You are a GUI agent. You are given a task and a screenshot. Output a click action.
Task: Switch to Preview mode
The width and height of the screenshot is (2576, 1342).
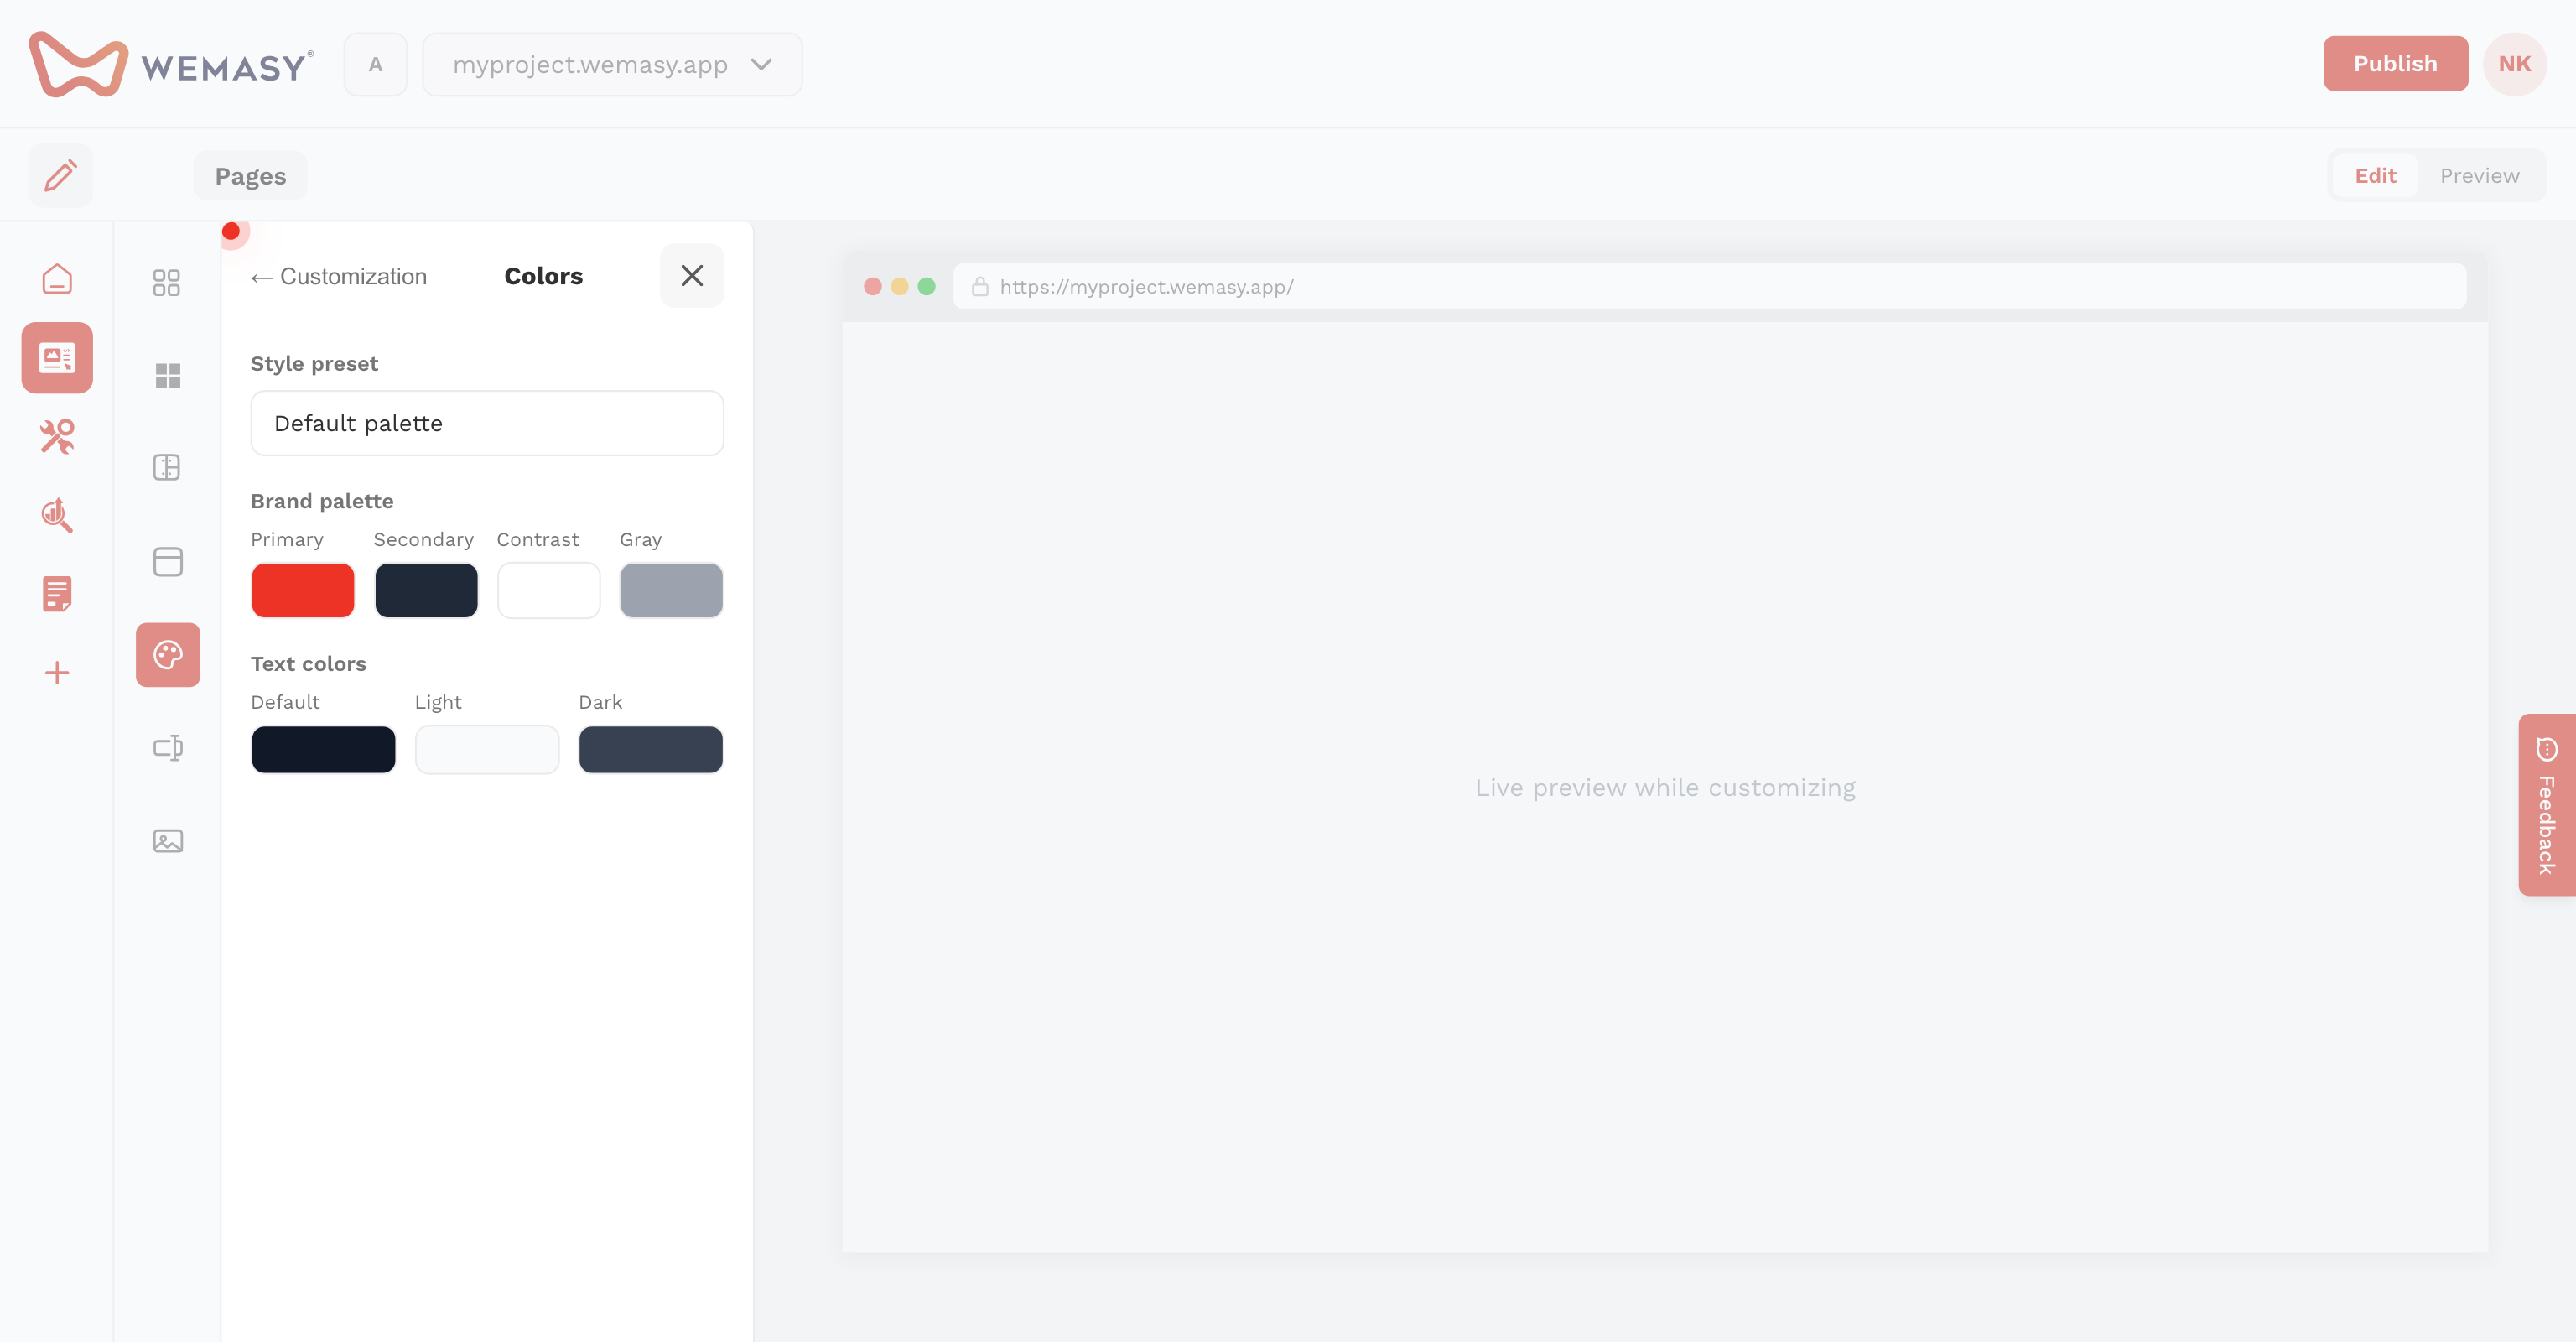[x=2479, y=175]
